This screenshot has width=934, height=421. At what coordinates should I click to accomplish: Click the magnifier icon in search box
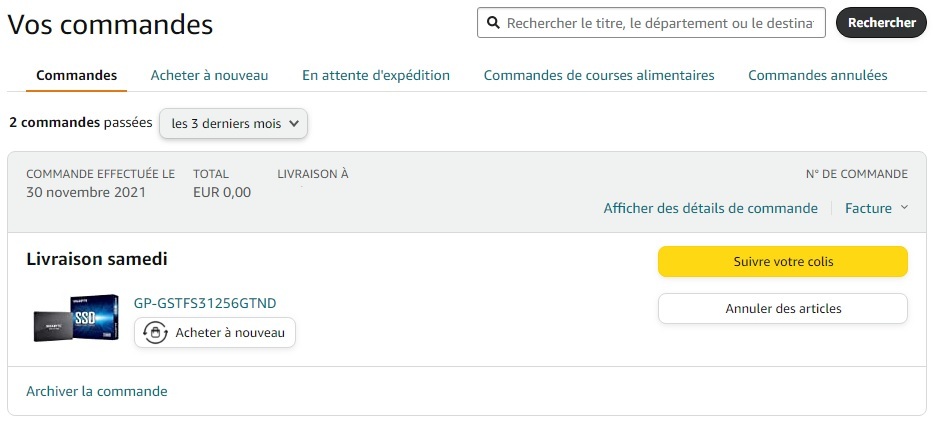pos(493,23)
